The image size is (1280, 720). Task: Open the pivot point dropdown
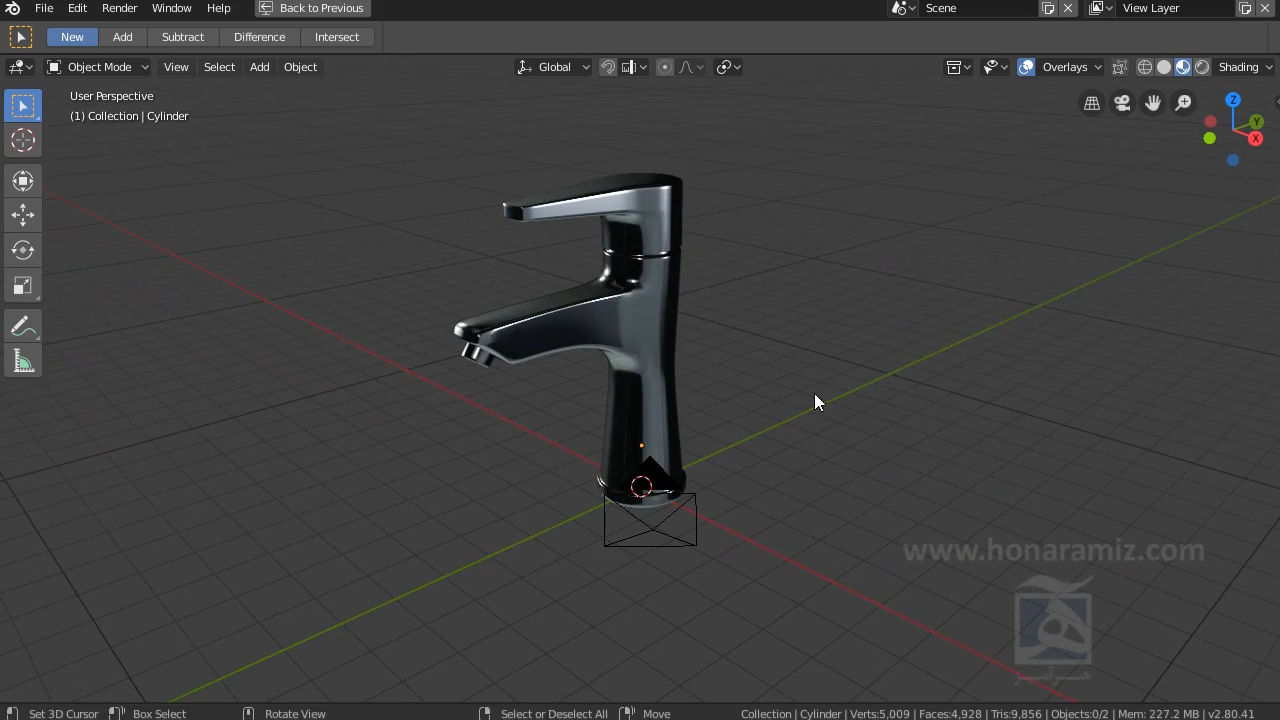coord(729,67)
